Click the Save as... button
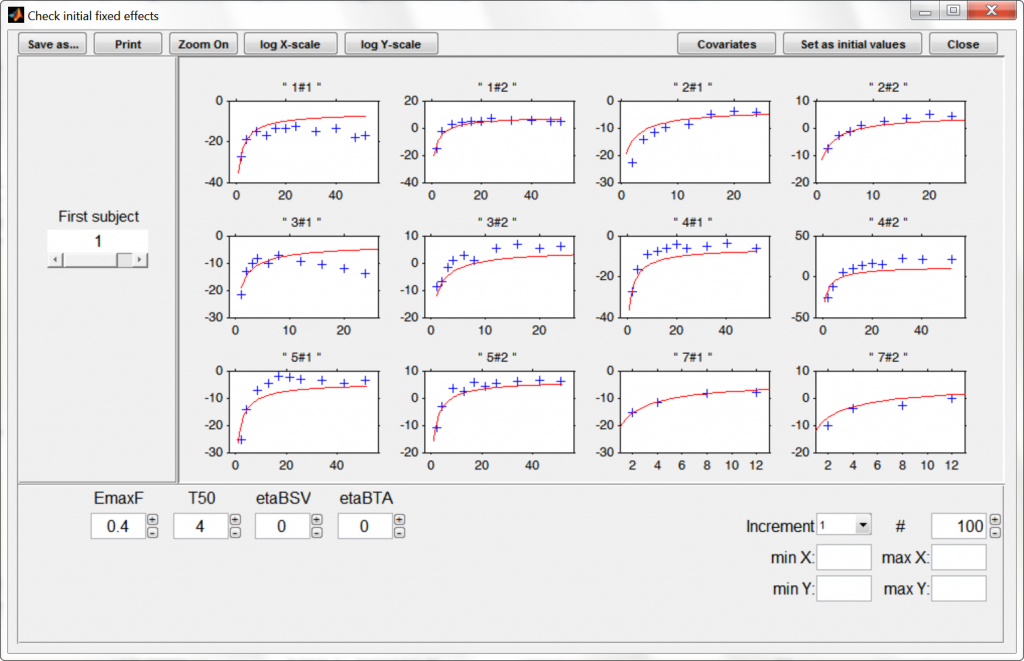 [51, 43]
